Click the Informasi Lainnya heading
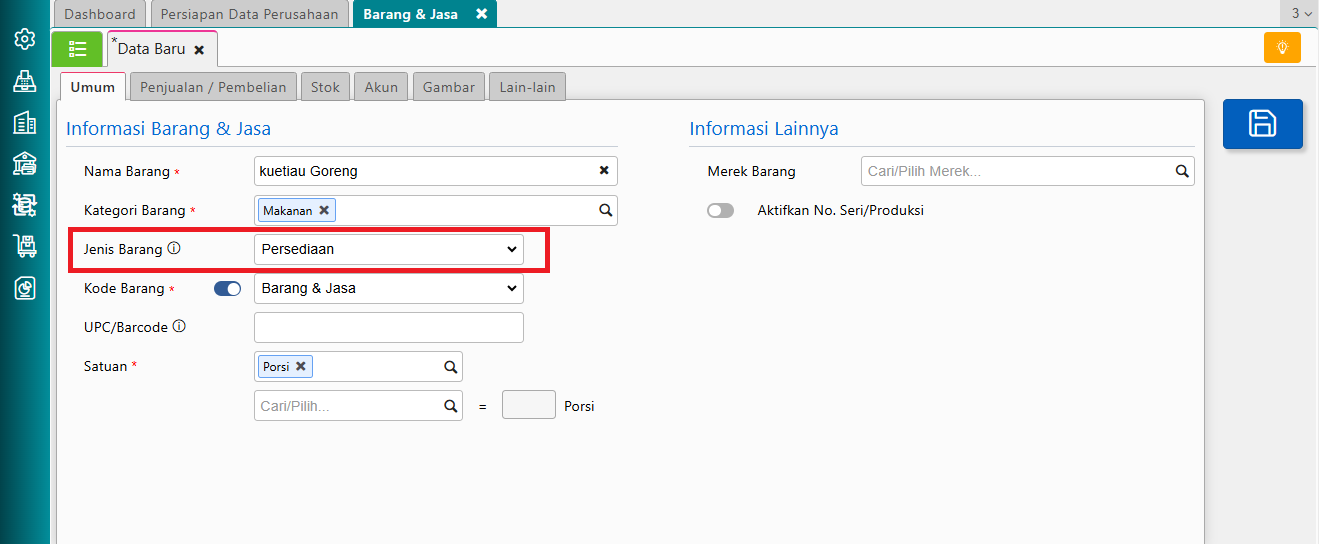The height and width of the screenshot is (544, 1320). pyautogui.click(x=764, y=129)
